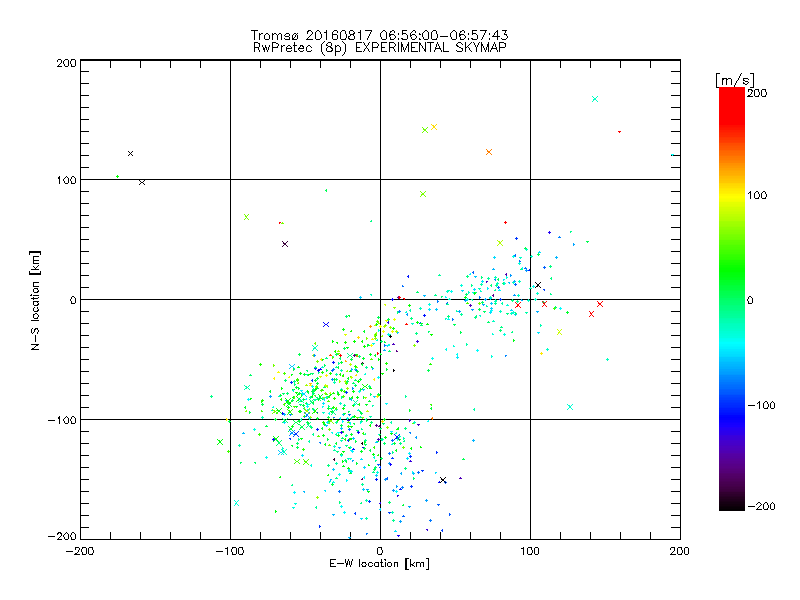Click the cyan X marker at the lower right

click(570, 407)
